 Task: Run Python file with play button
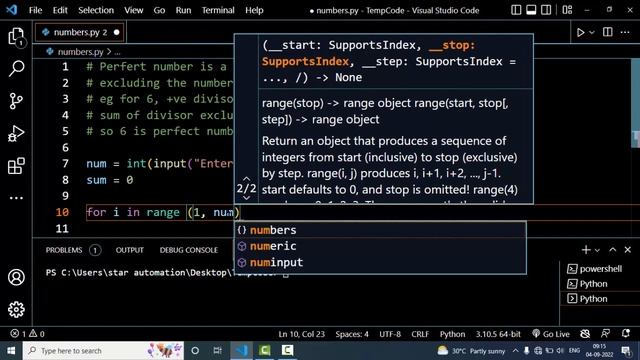[580, 32]
